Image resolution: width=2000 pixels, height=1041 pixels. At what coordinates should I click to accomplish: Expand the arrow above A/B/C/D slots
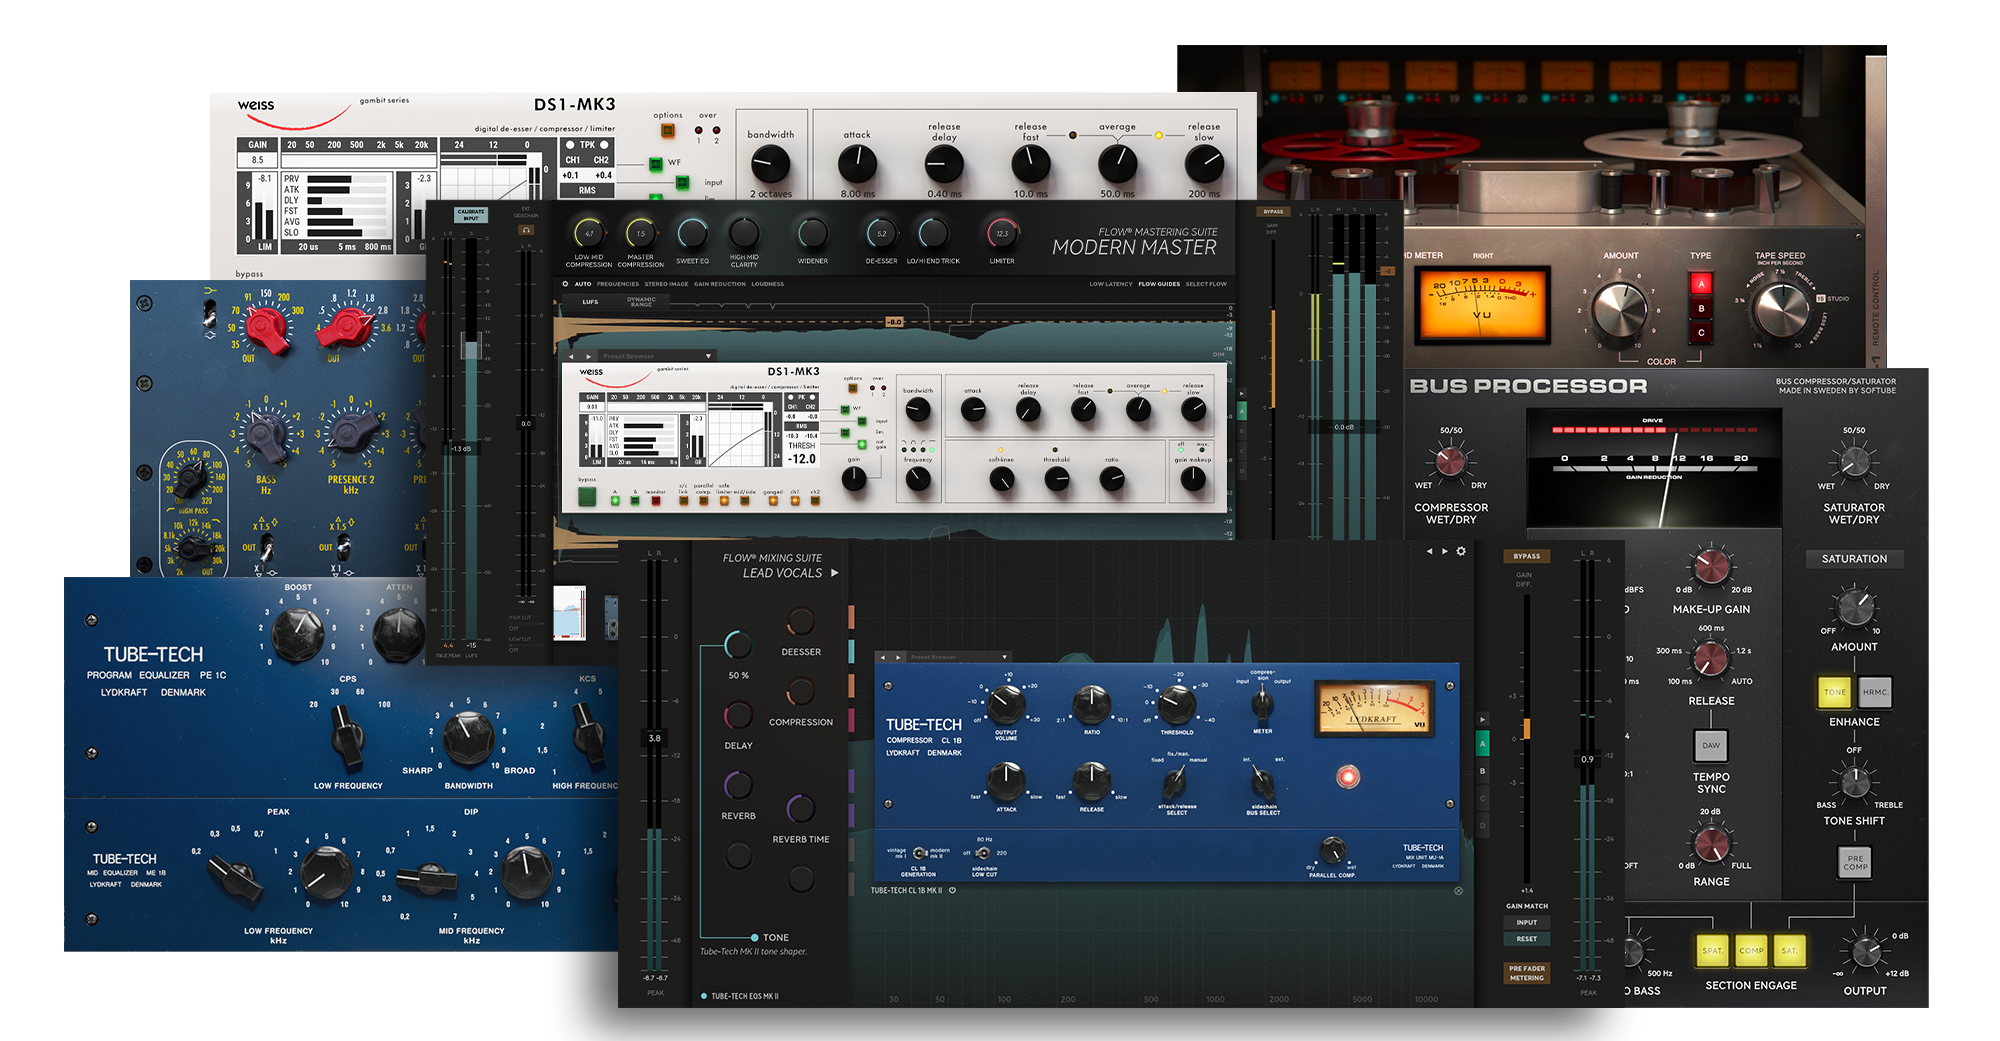(1483, 719)
